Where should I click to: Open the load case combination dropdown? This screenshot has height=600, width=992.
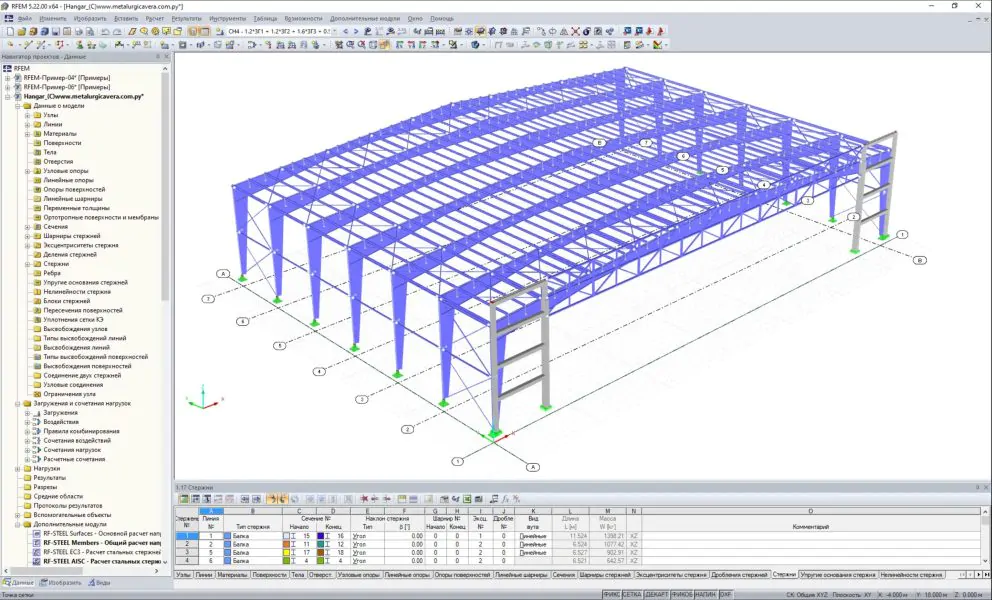[334, 31]
